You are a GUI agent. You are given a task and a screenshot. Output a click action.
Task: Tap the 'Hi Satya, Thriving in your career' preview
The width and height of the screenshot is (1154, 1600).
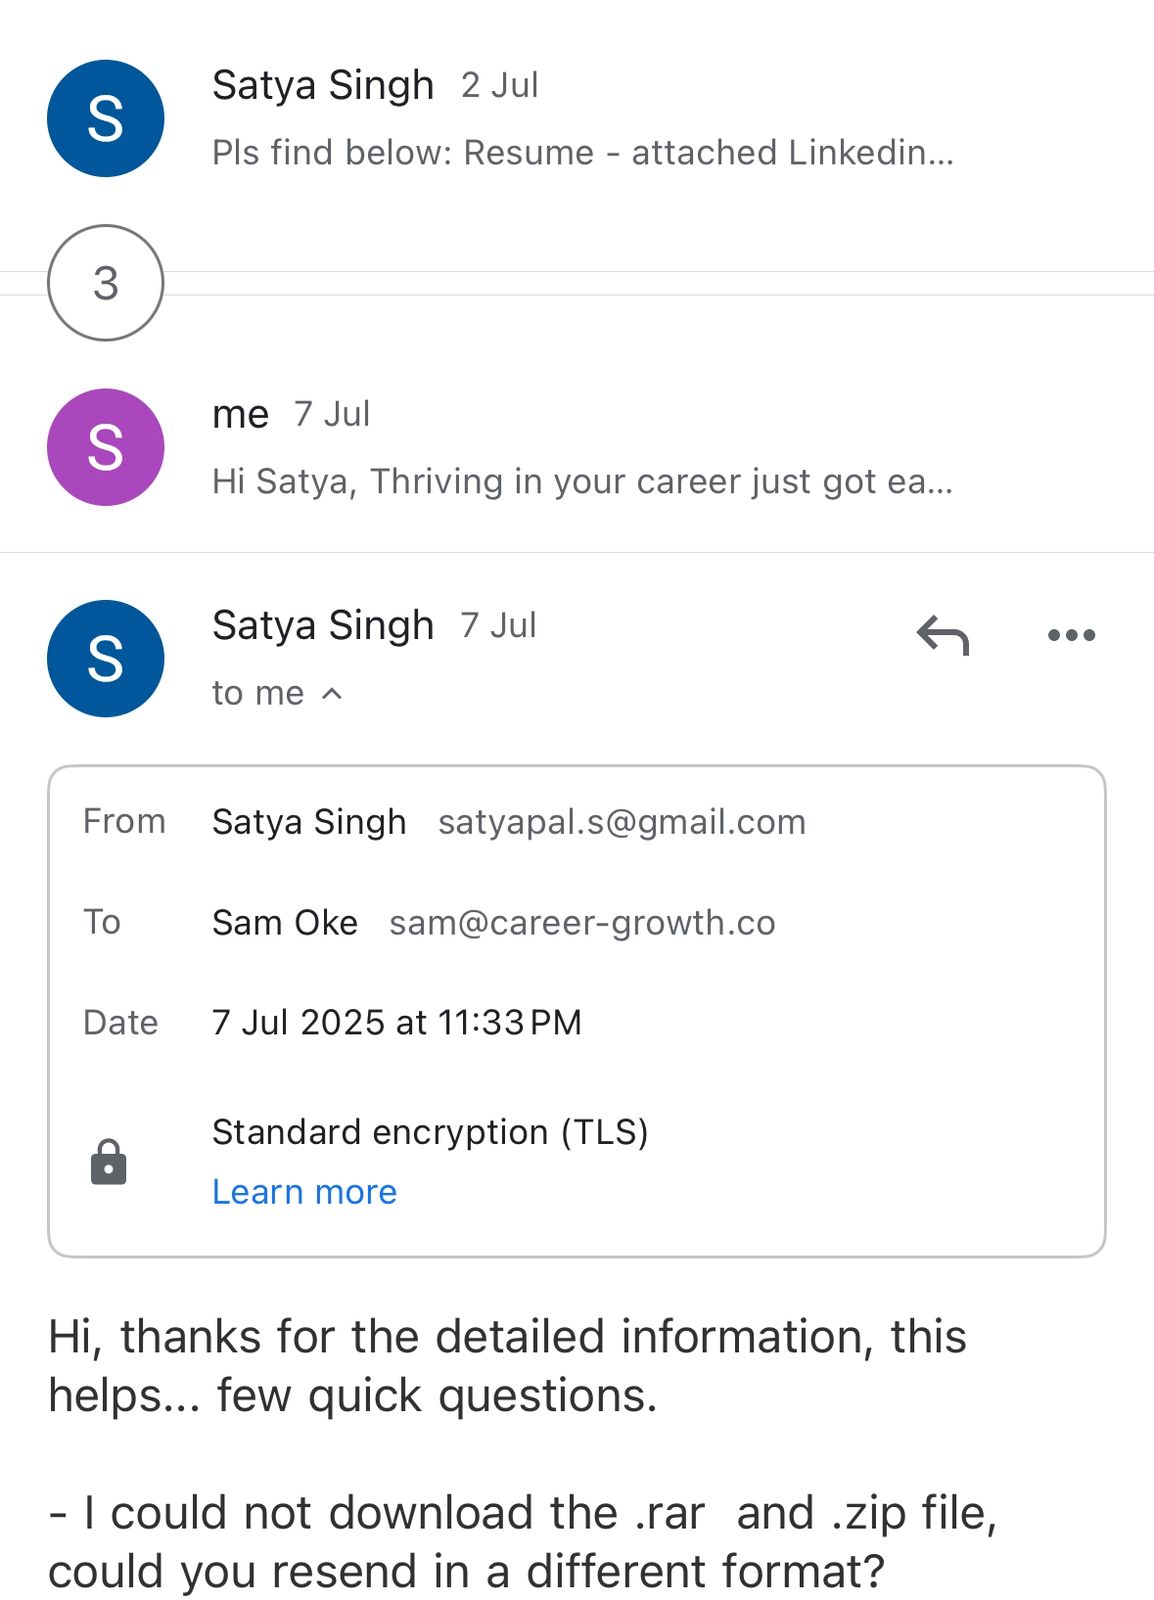pos(582,482)
